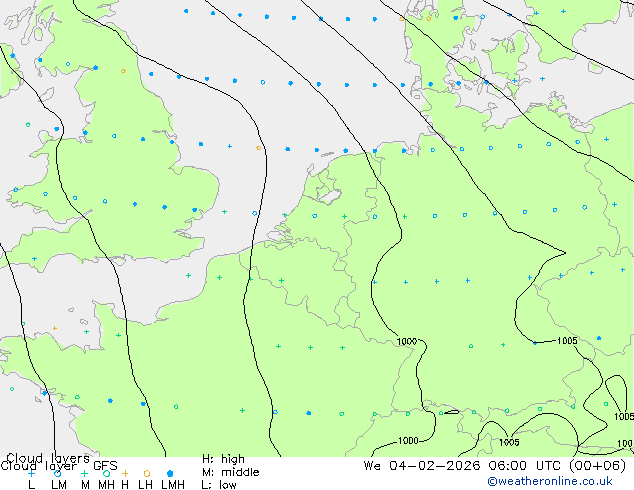Click the 'LMH' legend label text
634x490 pixels.
pos(173,485)
